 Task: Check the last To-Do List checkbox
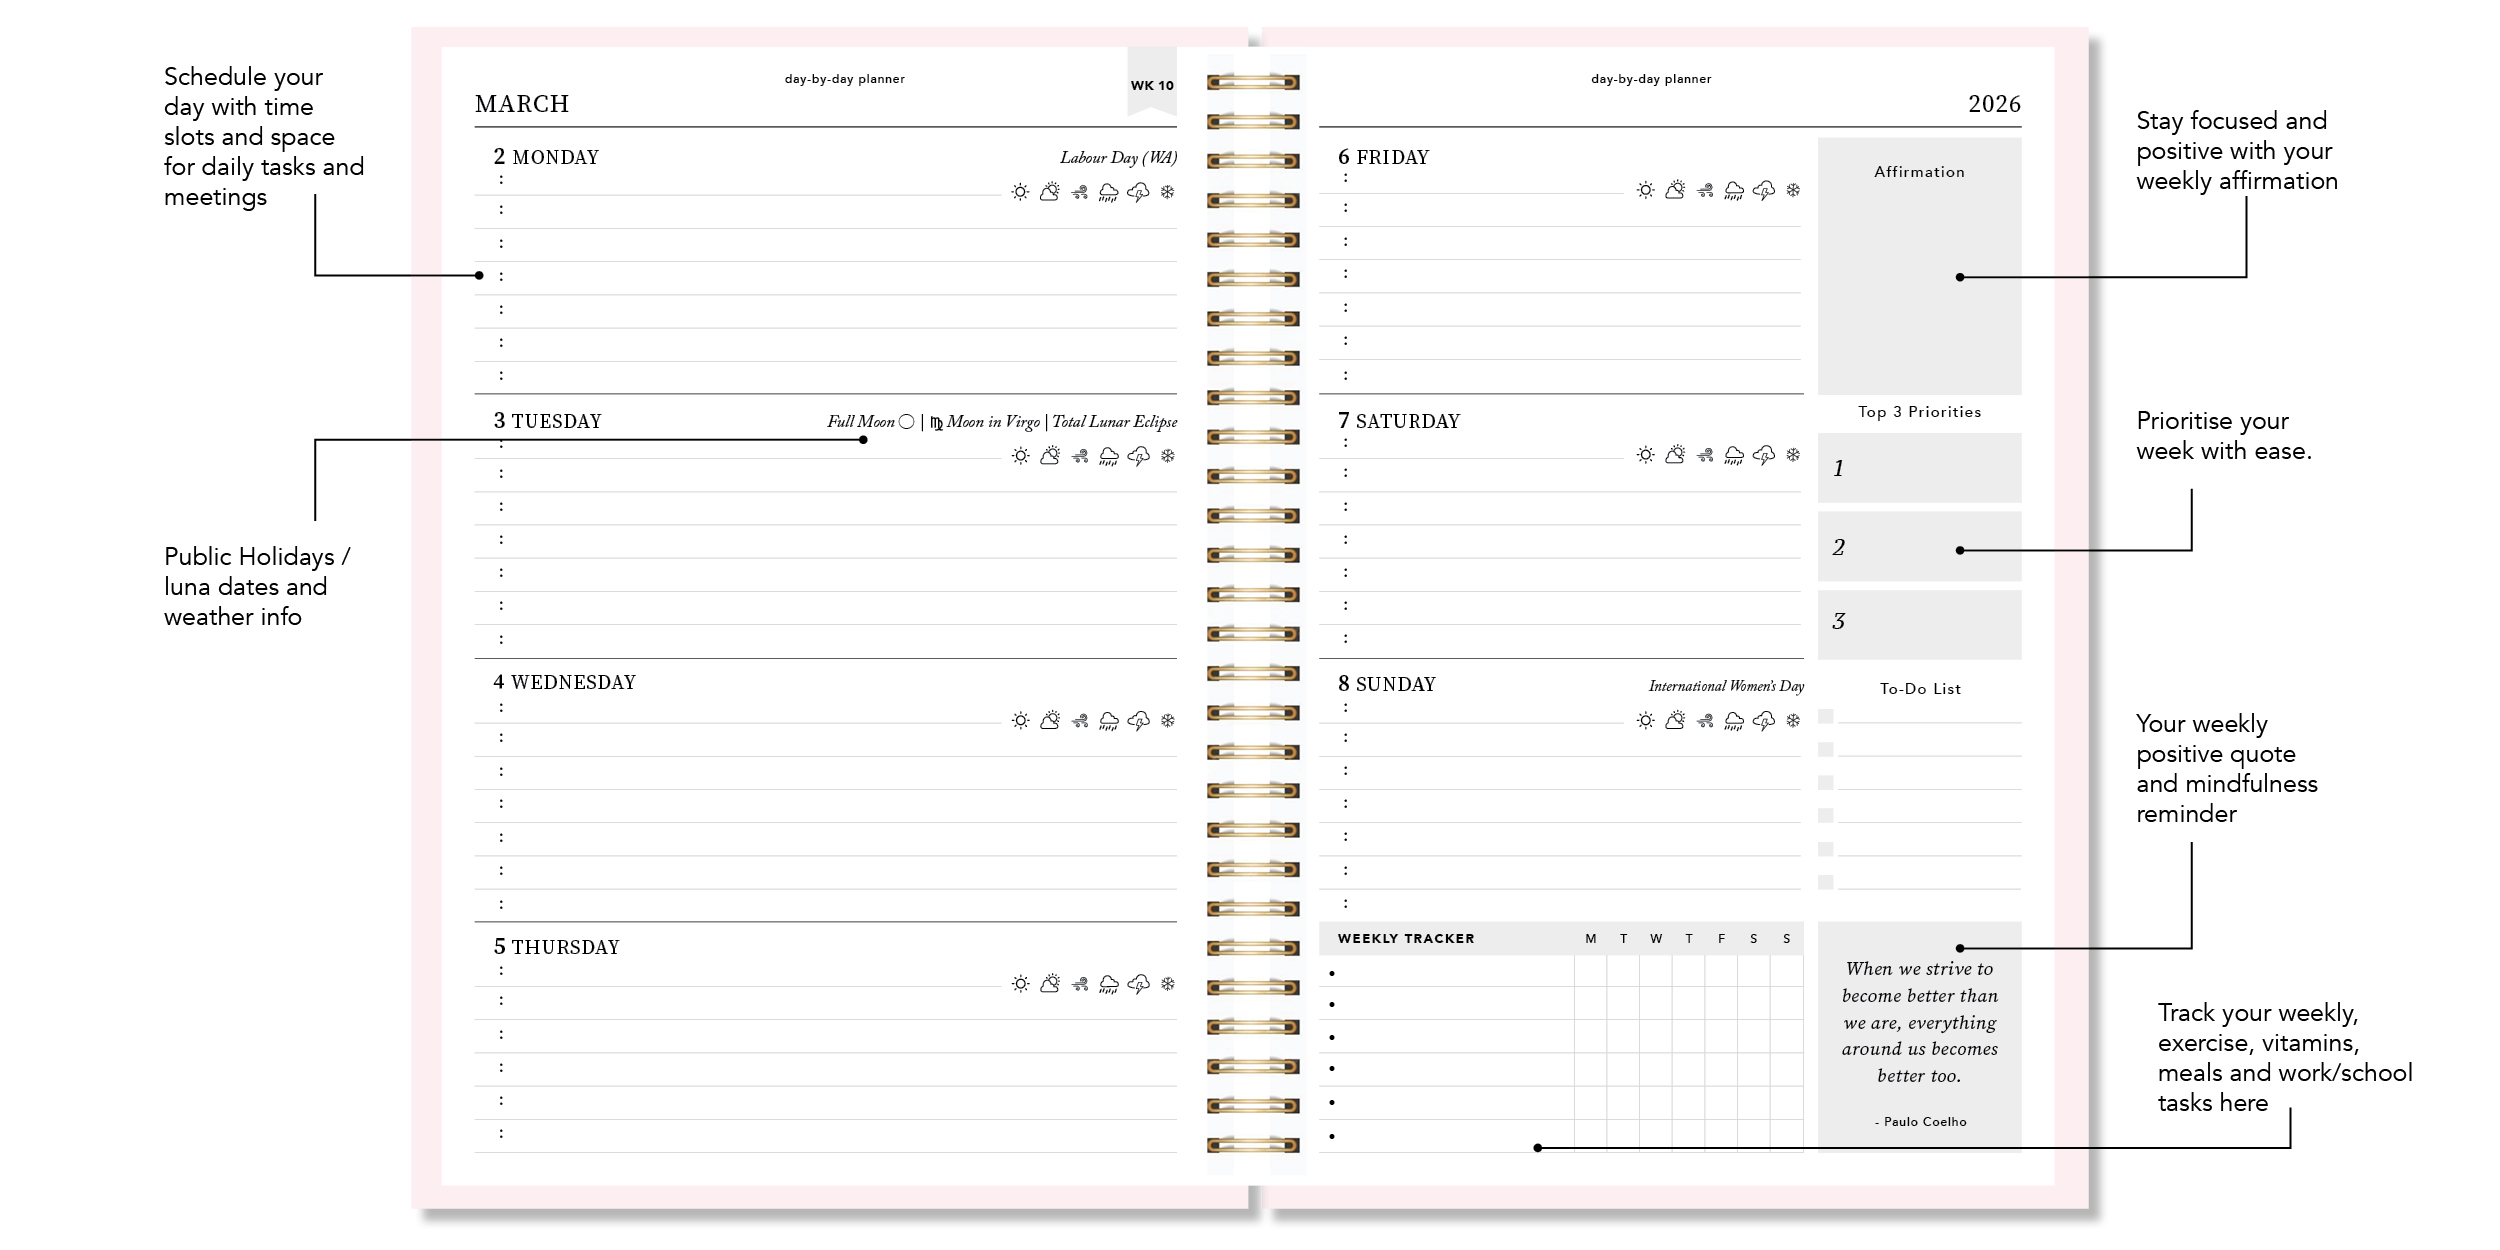(x=1825, y=882)
